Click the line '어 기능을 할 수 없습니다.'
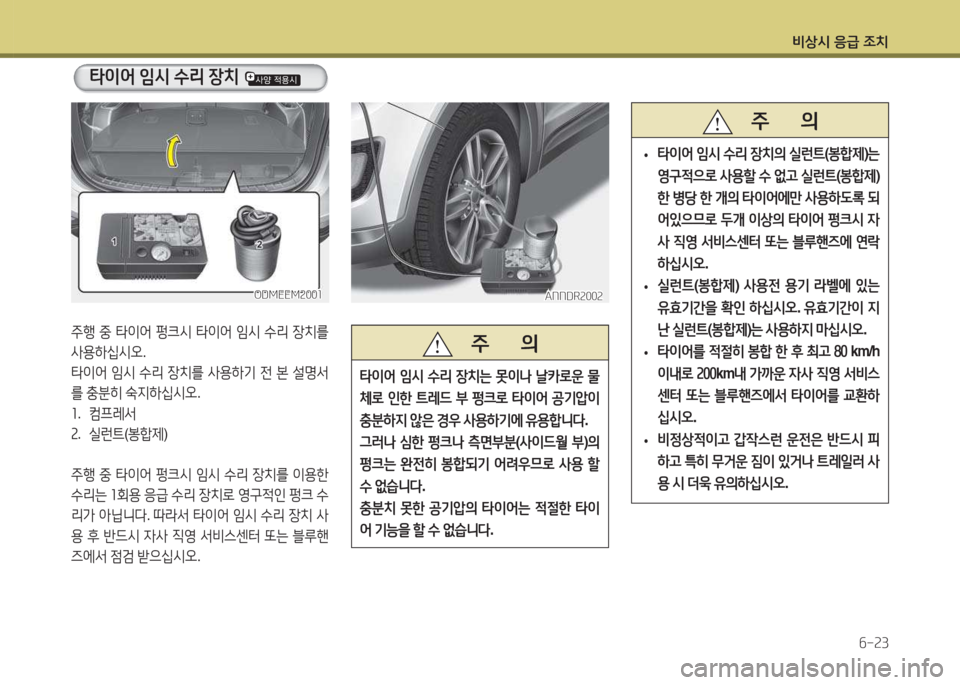 point(426,530)
